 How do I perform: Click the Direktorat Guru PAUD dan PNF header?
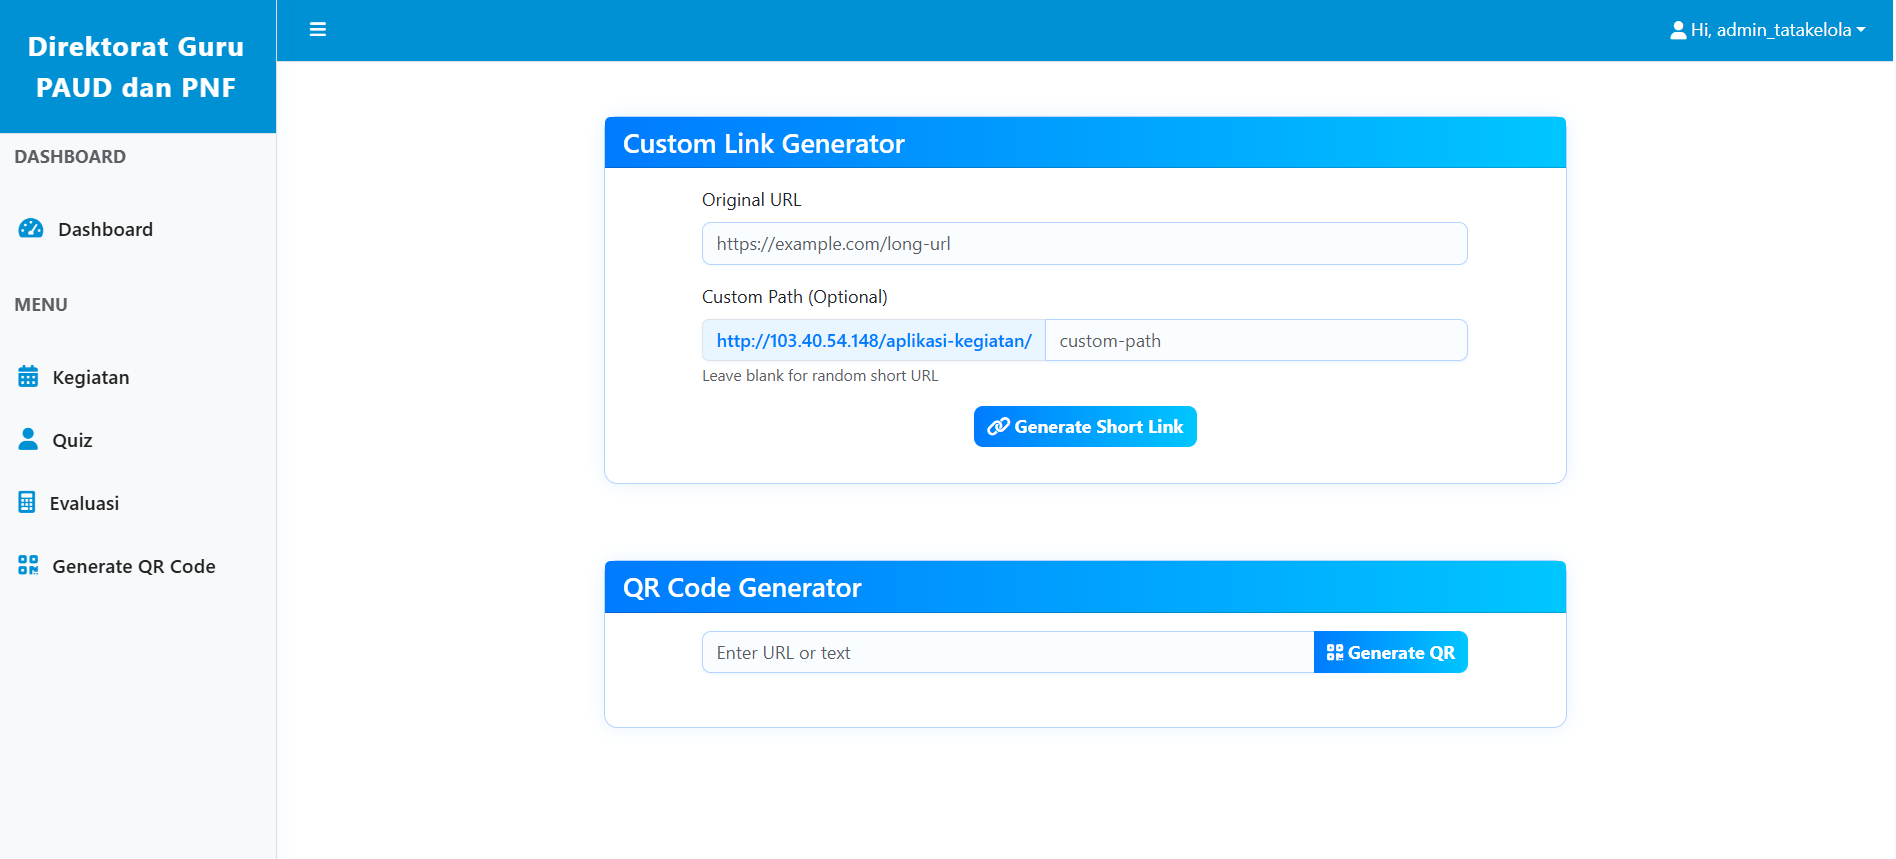pyautogui.click(x=137, y=66)
